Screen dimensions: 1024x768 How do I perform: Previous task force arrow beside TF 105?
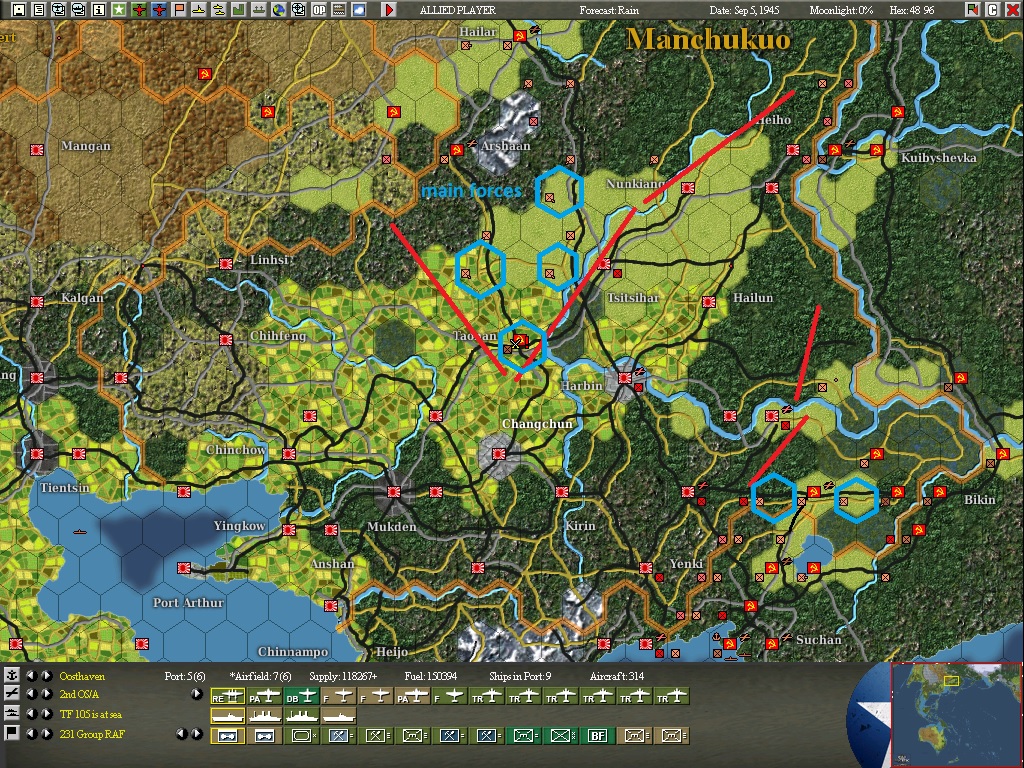tap(31, 713)
